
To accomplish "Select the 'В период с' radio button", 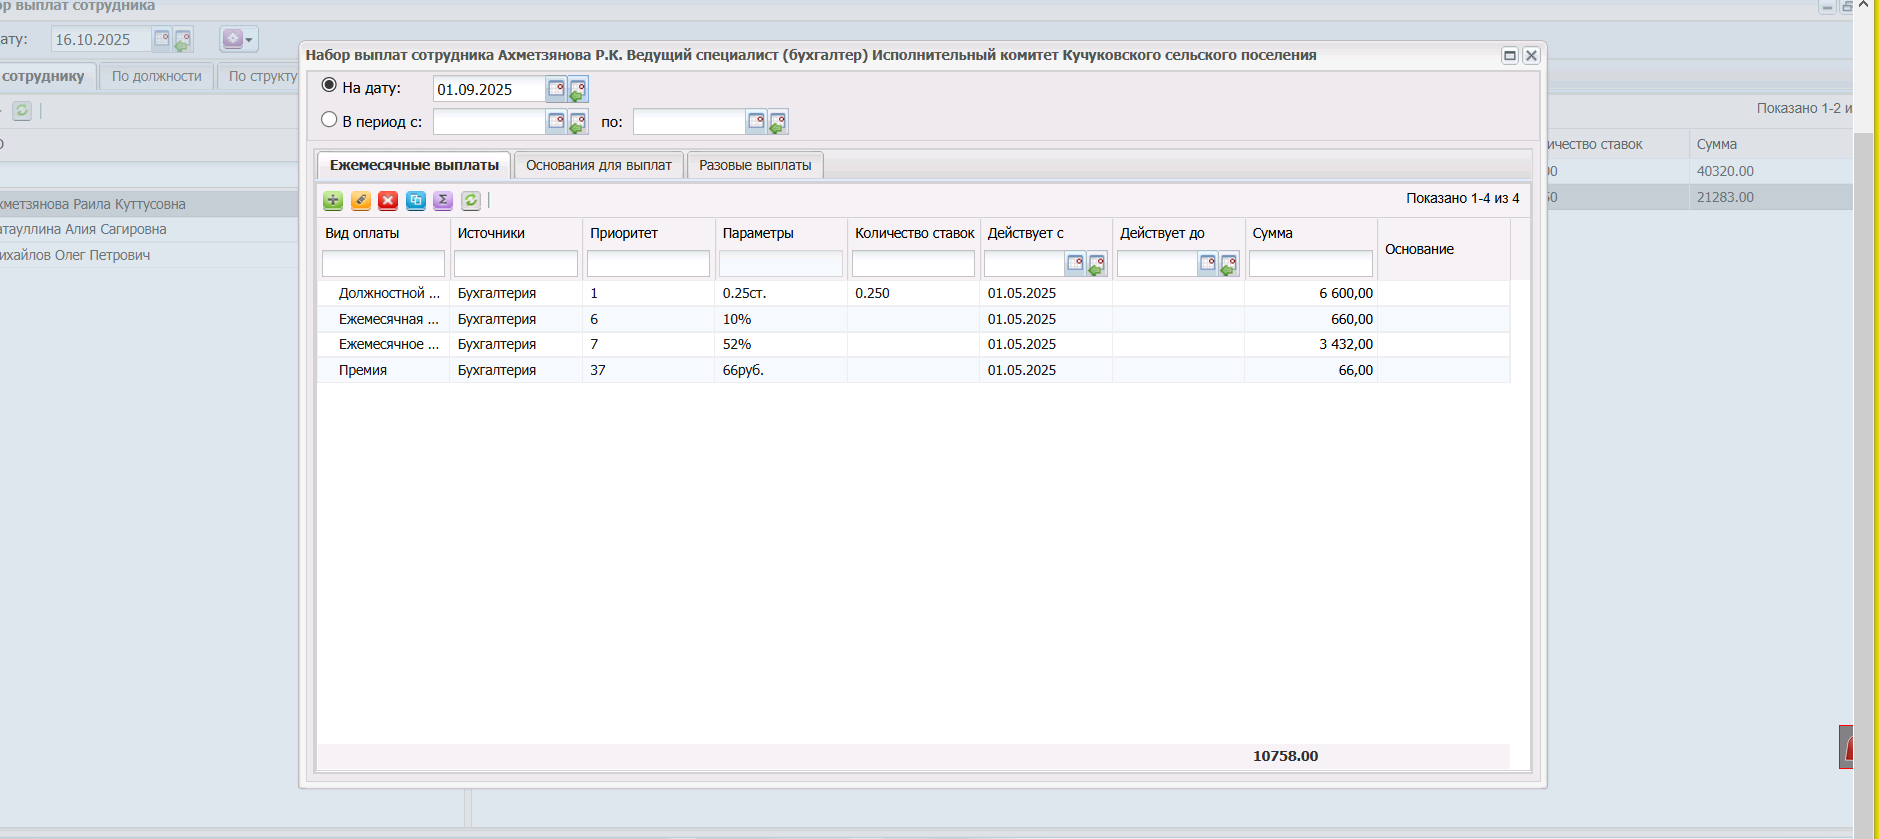I will point(329,120).
